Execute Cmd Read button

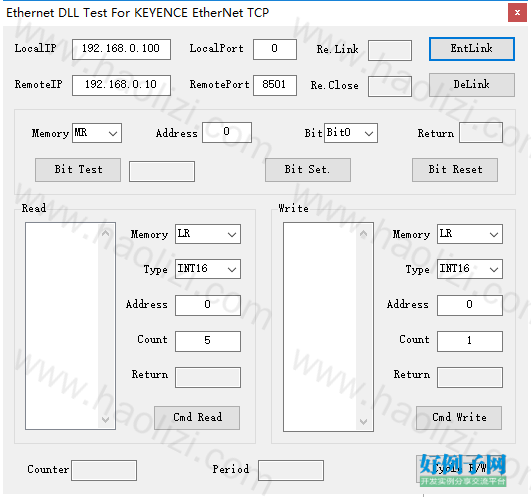(x=197, y=418)
